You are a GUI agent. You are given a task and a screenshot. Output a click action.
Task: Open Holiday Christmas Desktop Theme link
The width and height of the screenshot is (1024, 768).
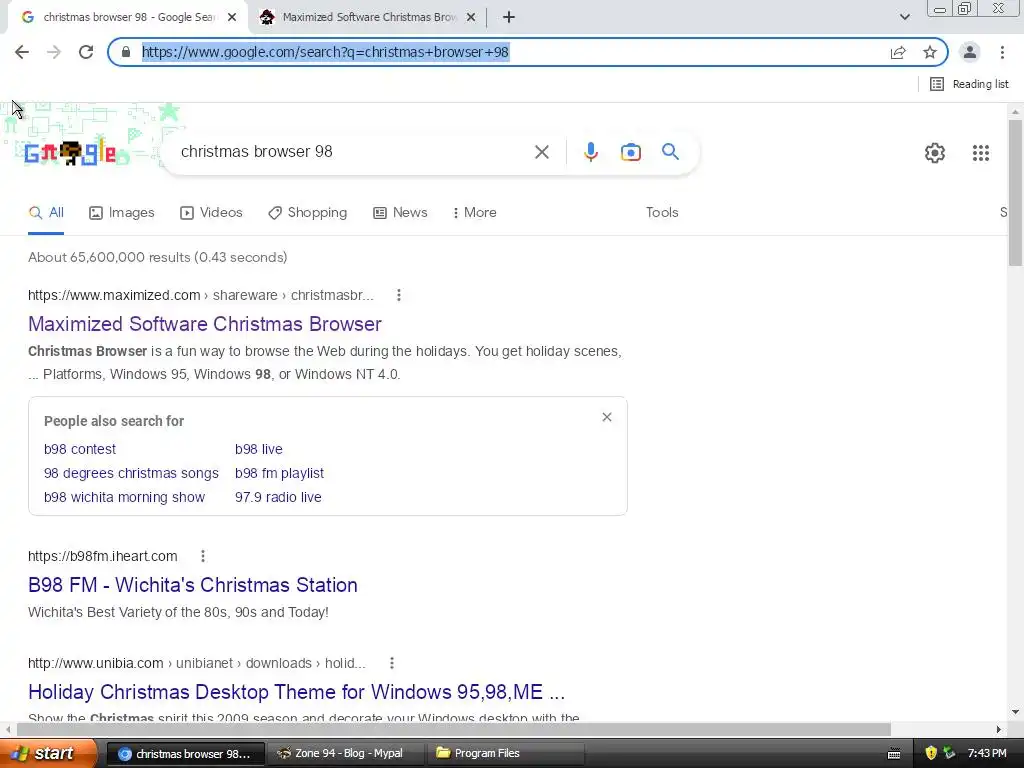coord(296,692)
